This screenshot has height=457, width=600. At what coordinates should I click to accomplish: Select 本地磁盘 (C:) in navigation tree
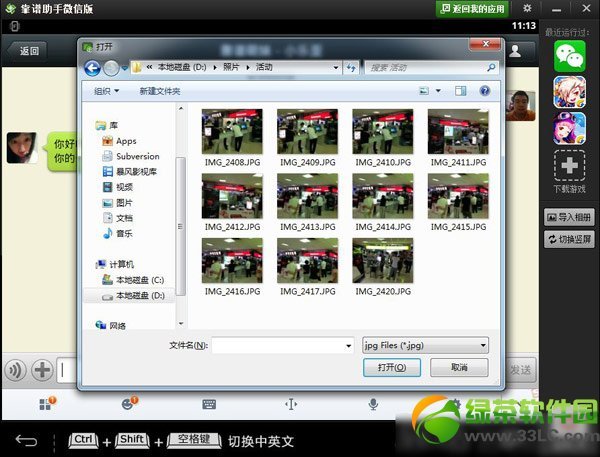tap(133, 280)
